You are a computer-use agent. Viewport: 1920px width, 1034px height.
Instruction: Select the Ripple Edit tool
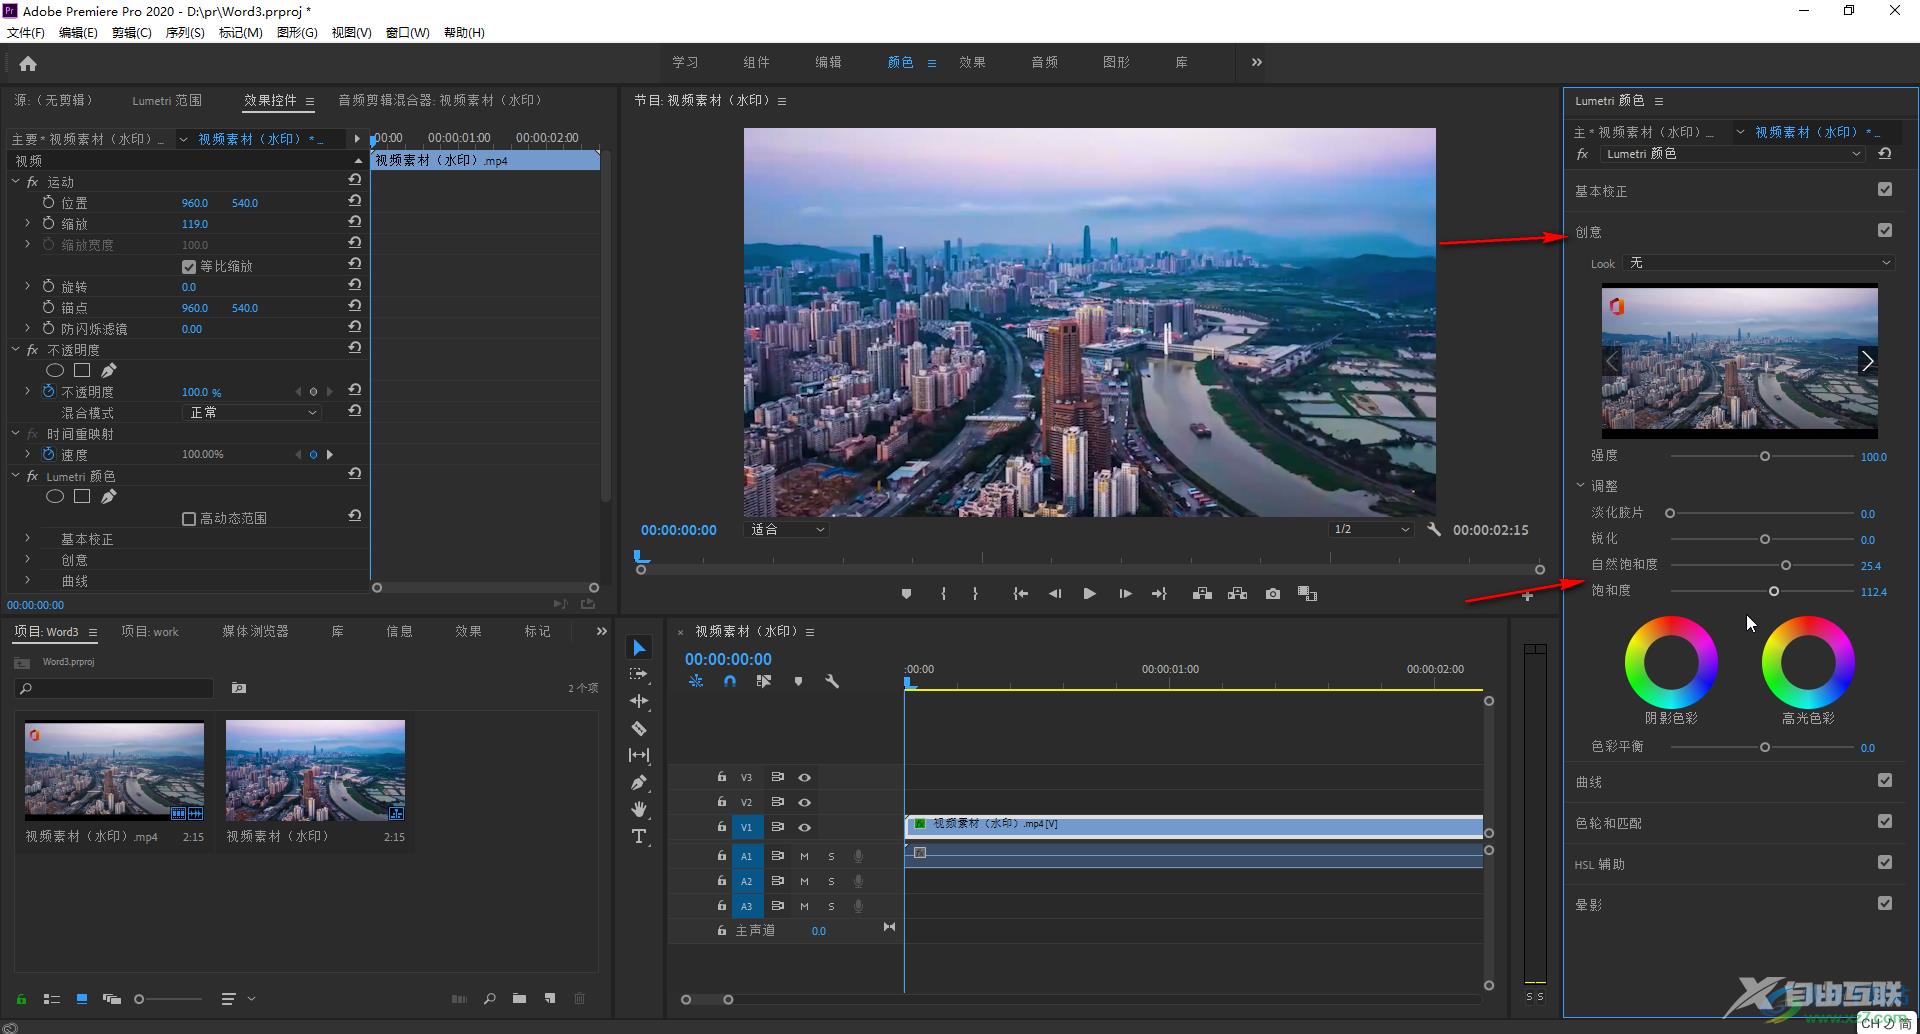coord(639,701)
